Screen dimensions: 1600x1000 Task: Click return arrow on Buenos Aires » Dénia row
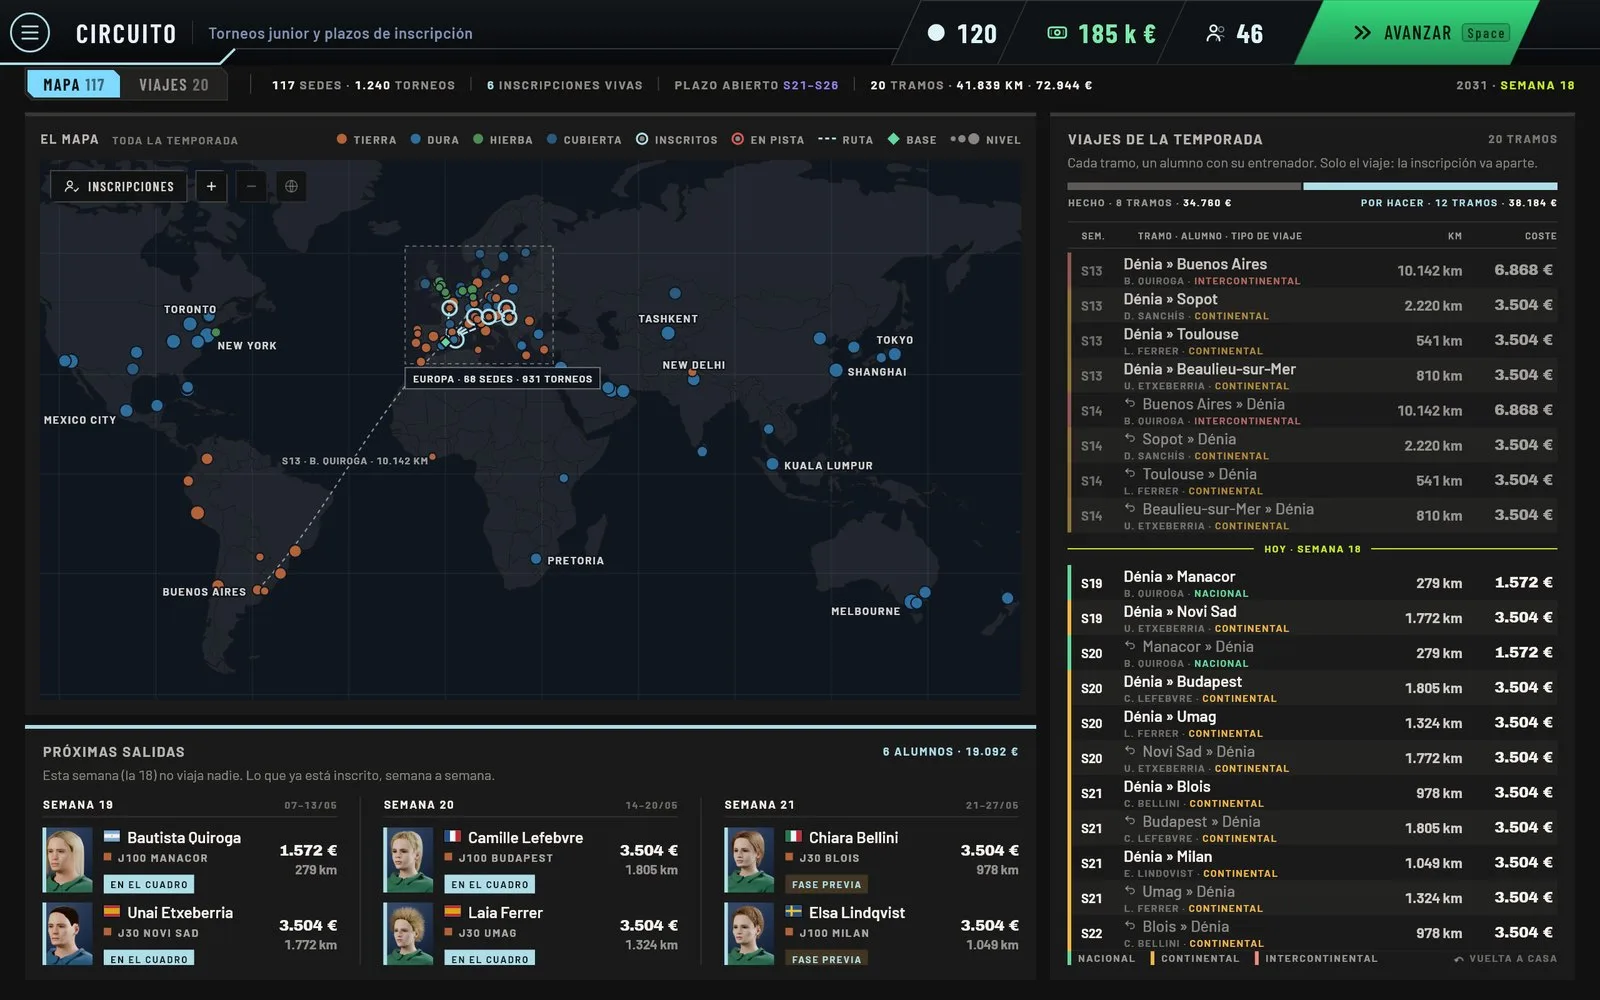(1129, 403)
